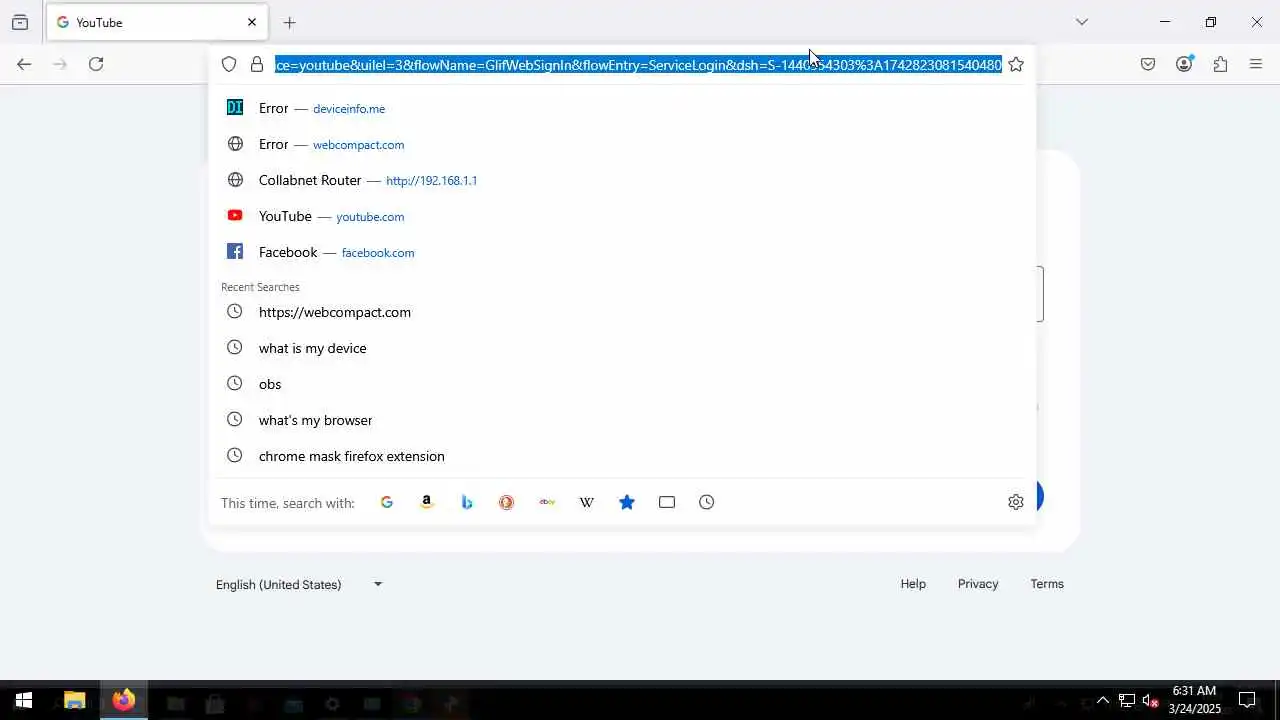1280x720 pixels.
Task: Click Firefox icon in taskbar
Action: [124, 701]
